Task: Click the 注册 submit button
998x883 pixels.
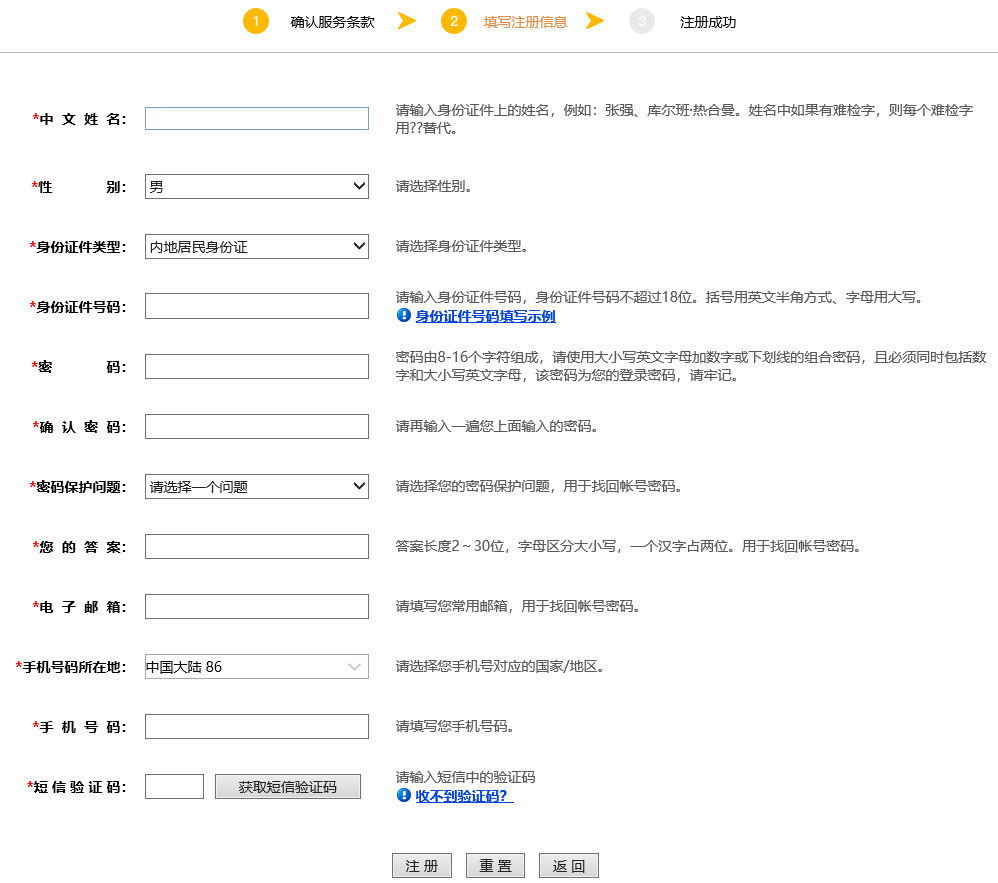Action: [422, 866]
